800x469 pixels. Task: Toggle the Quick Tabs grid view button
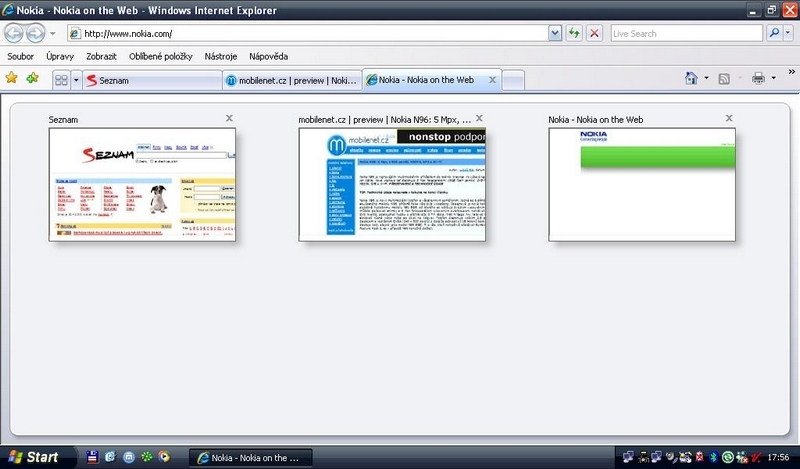[60, 79]
